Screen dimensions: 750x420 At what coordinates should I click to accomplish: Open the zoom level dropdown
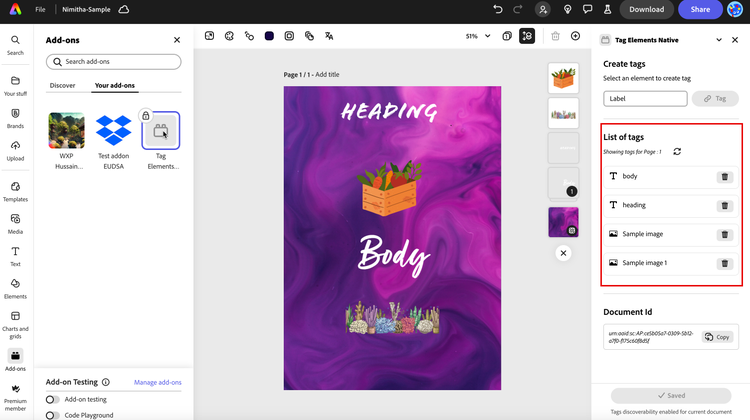(x=478, y=36)
